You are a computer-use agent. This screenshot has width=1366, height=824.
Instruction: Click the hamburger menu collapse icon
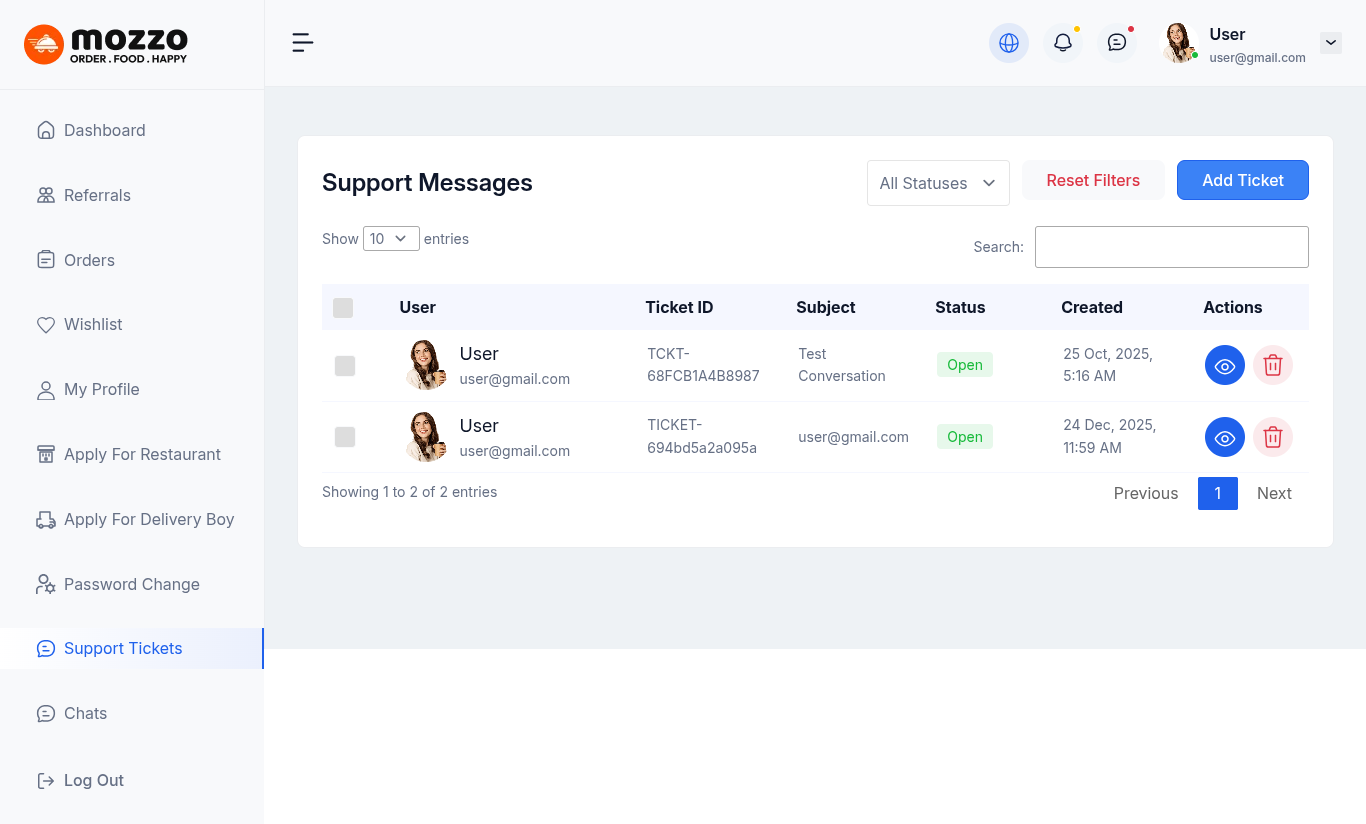point(302,42)
